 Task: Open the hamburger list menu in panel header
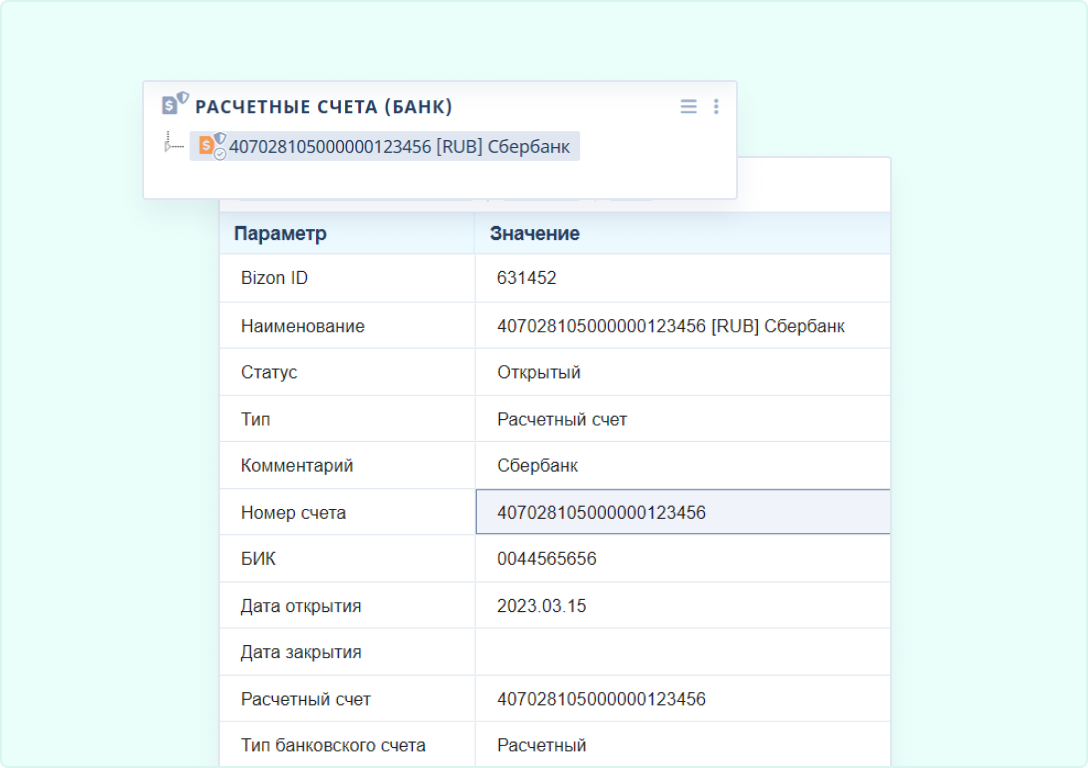[x=688, y=106]
